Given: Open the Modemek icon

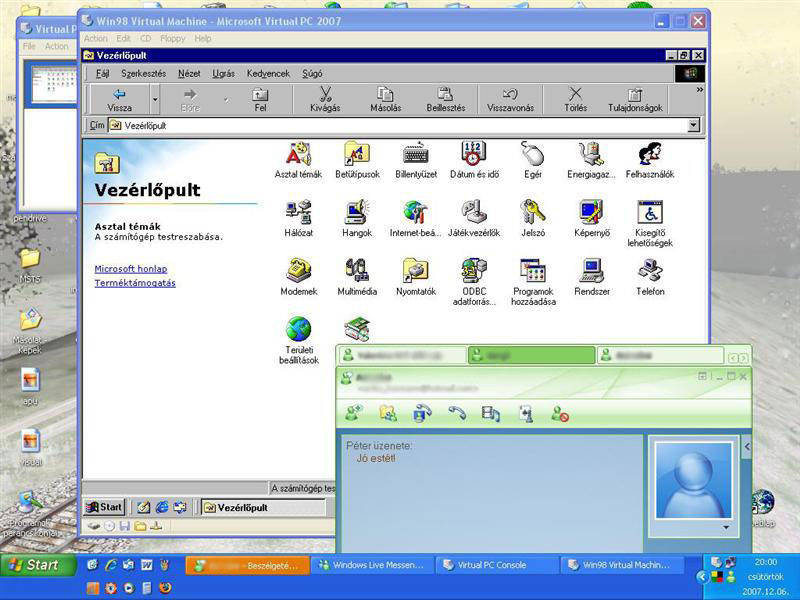Looking at the screenshot, I should pyautogui.click(x=298, y=278).
